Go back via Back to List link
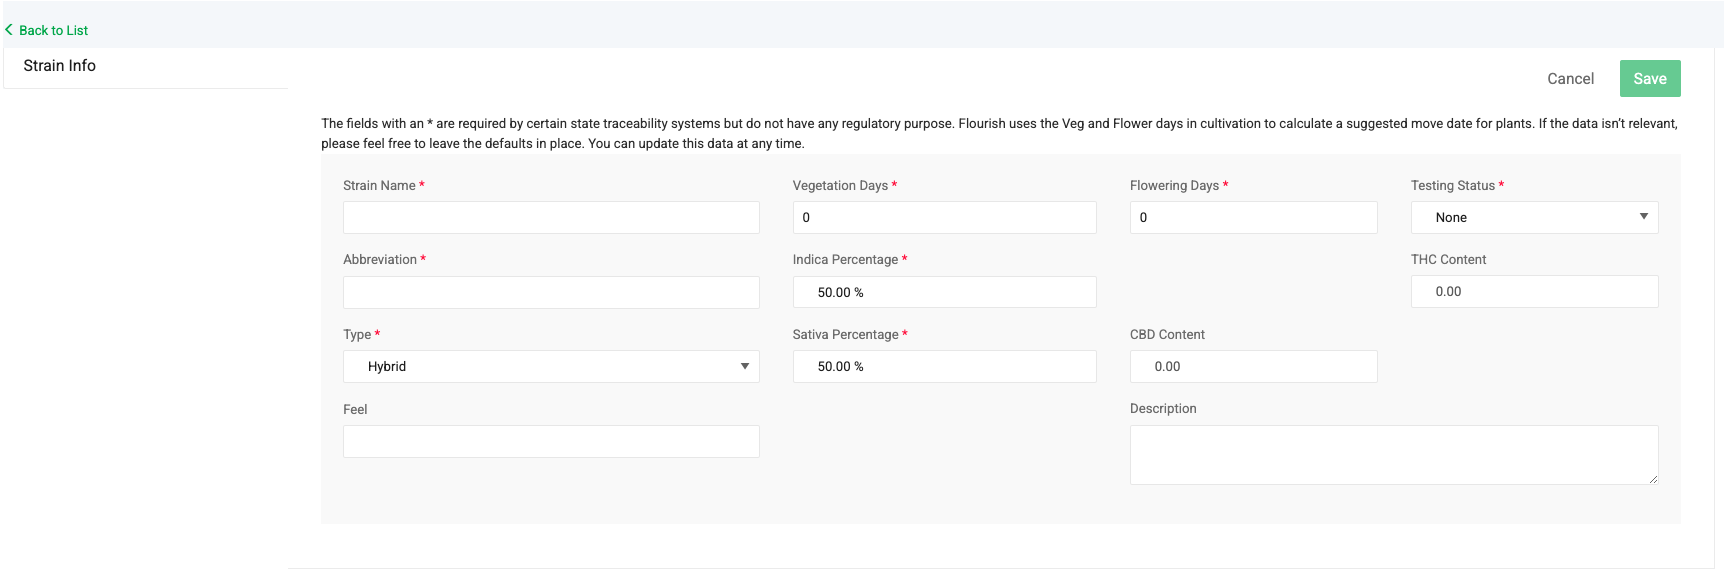1724x573 pixels. tap(53, 30)
